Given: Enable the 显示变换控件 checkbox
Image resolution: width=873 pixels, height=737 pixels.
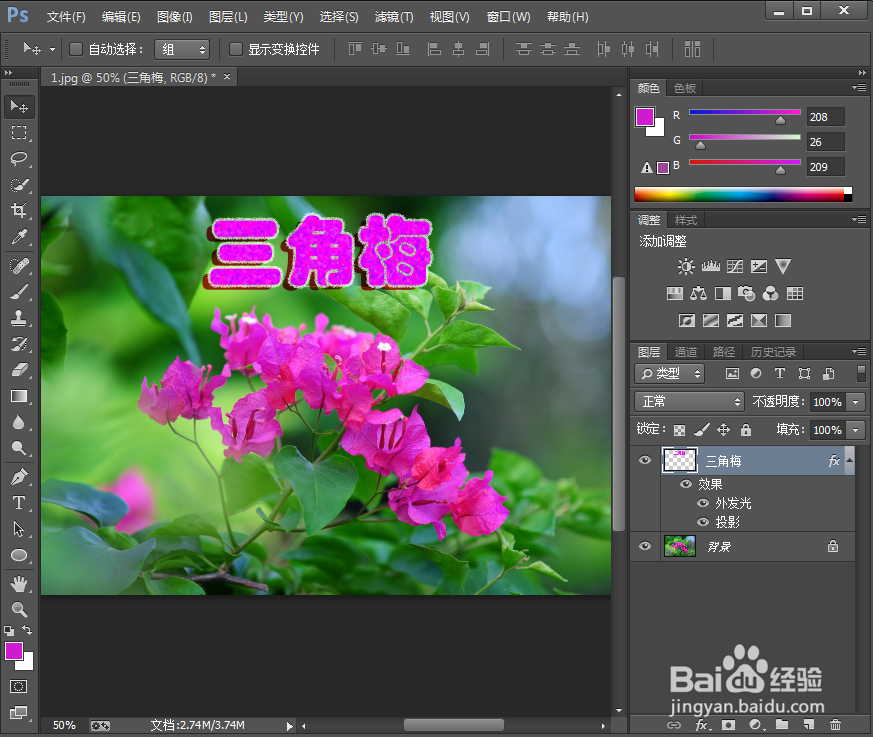Looking at the screenshot, I should (236, 50).
